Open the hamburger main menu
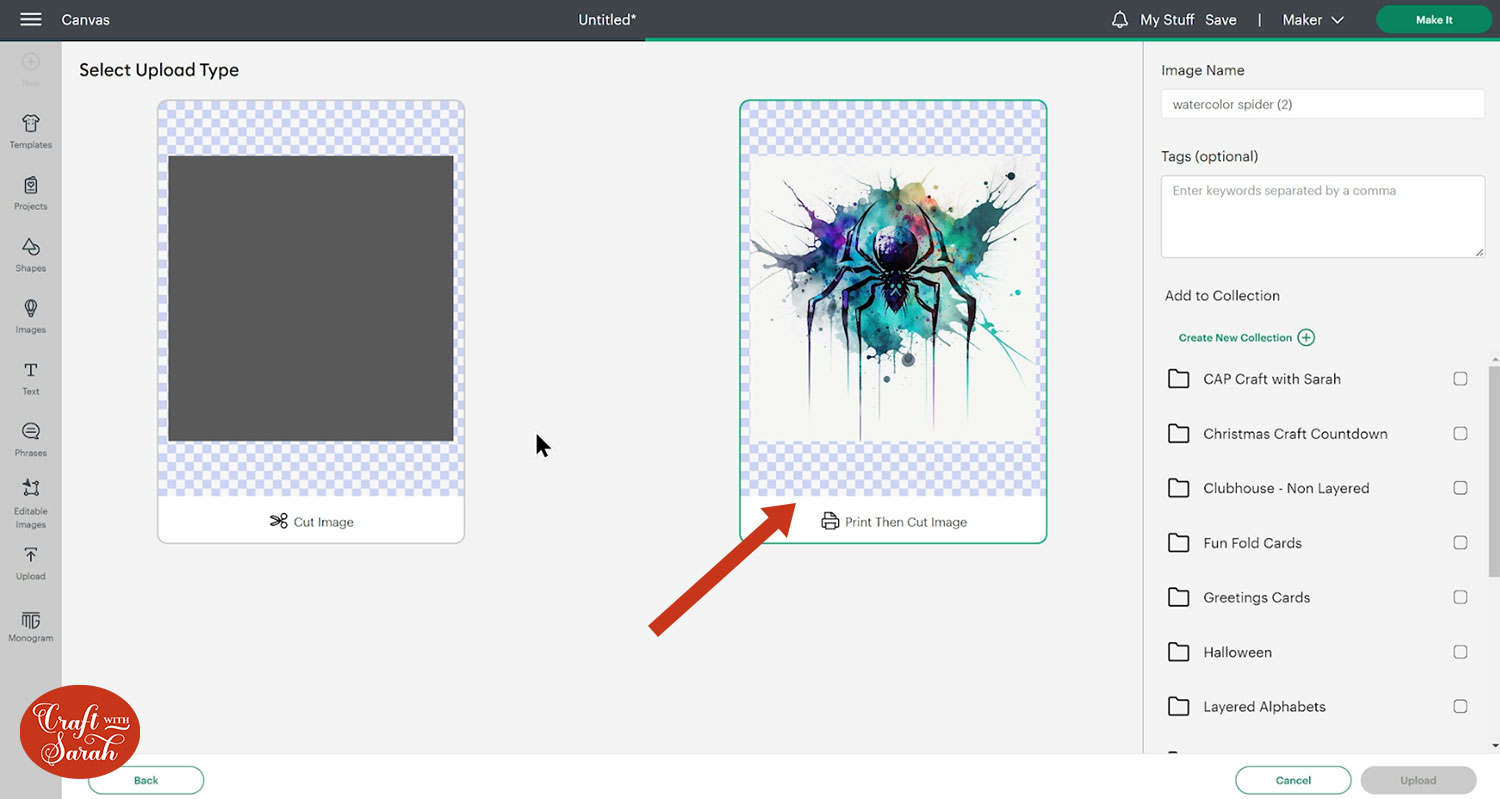Image resolution: width=1500 pixels, height=799 pixels. click(x=31, y=20)
